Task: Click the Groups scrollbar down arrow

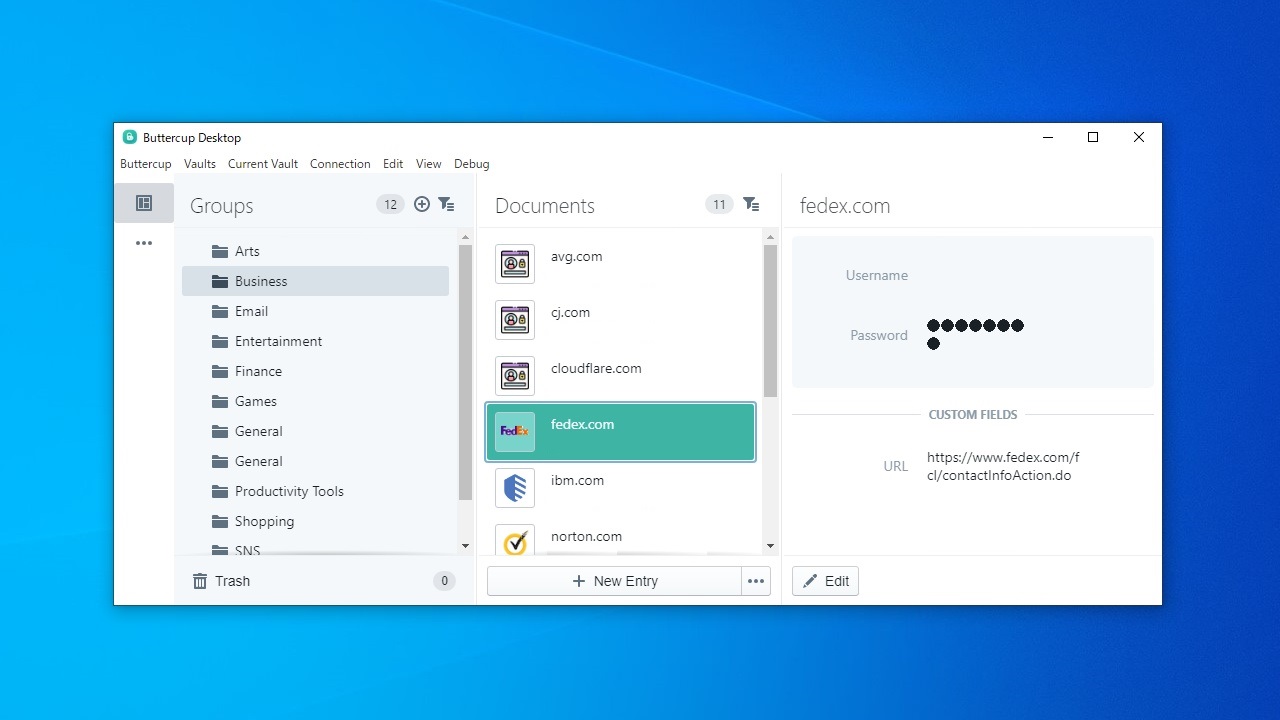Action: point(465,546)
